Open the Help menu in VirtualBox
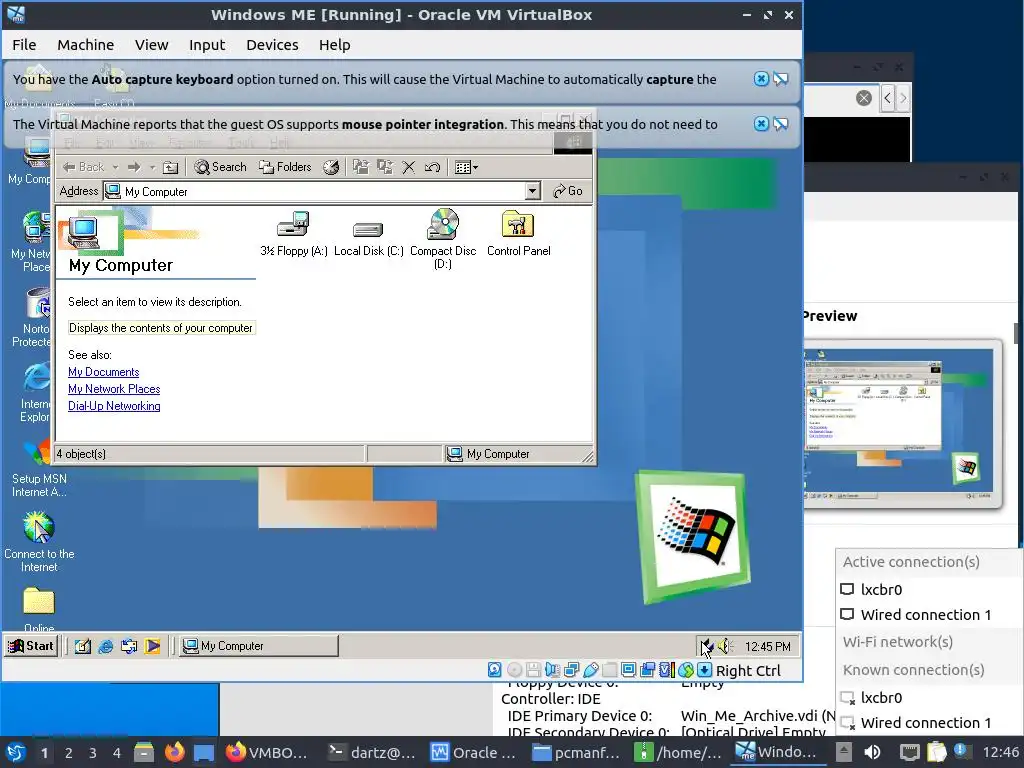This screenshot has height=768, width=1024. pos(334,45)
